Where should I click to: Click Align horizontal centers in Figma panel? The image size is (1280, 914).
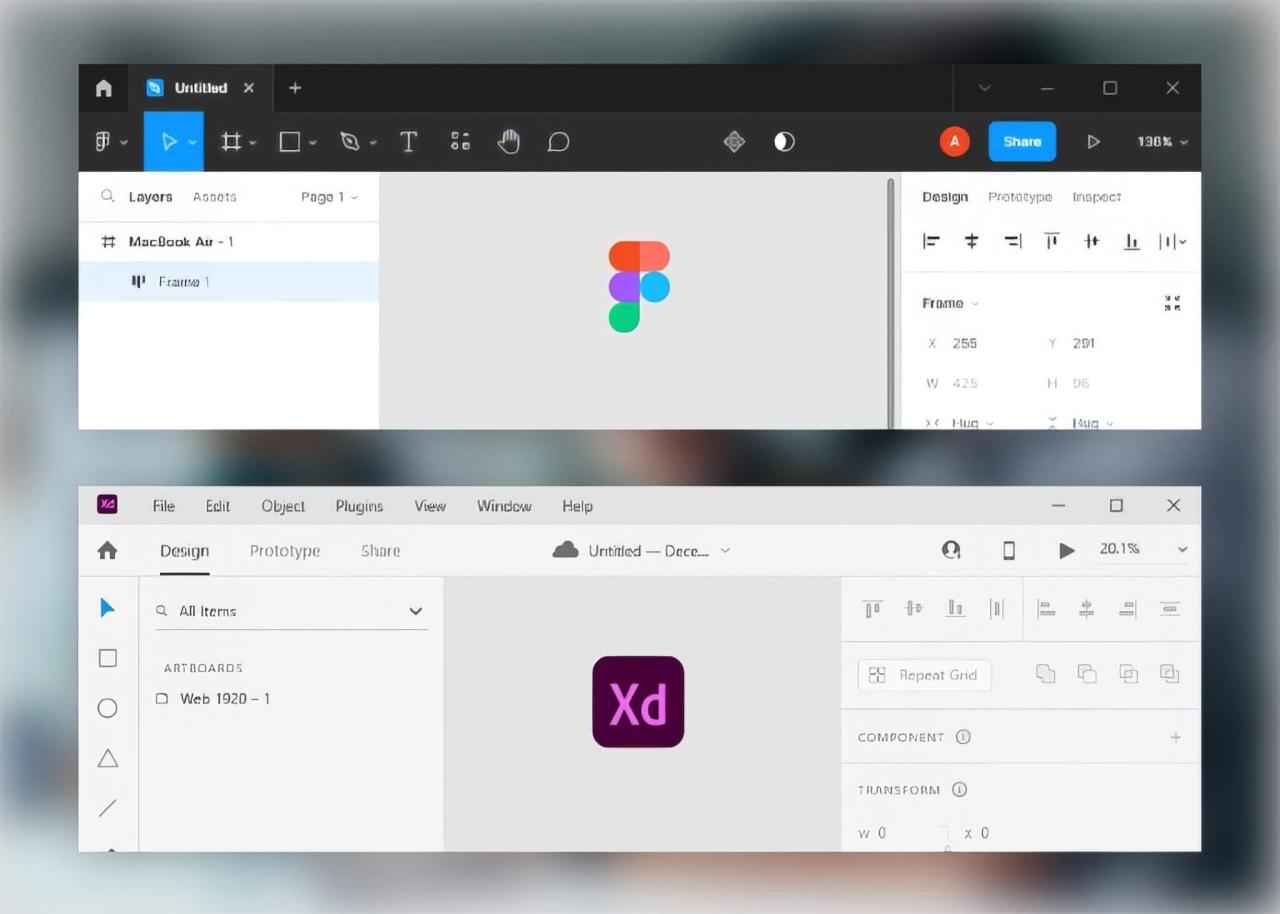click(x=971, y=241)
